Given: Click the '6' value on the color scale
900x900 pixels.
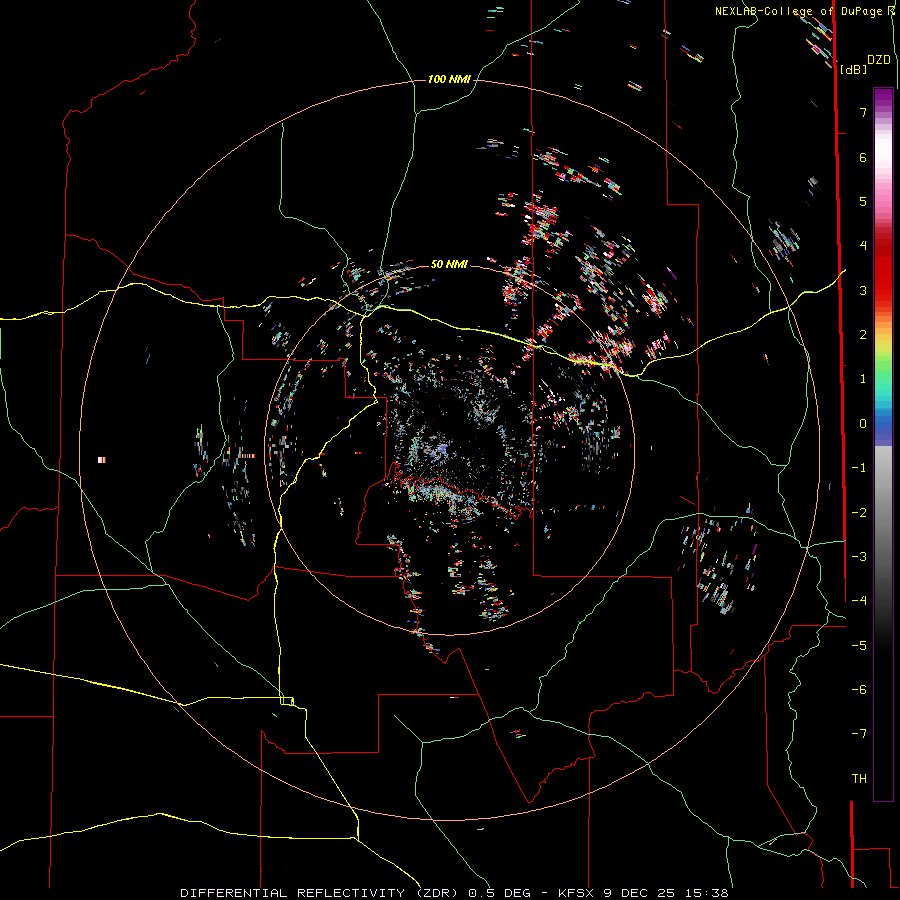Looking at the screenshot, I should pyautogui.click(x=863, y=157).
